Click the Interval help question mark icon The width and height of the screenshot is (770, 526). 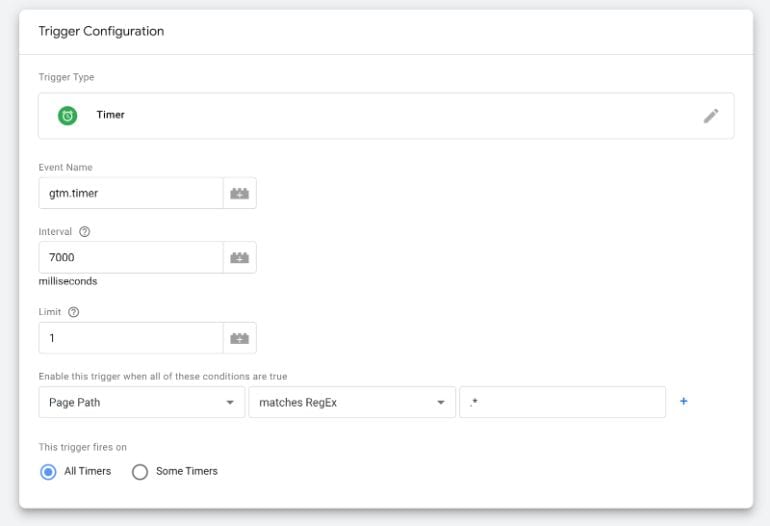[x=84, y=232]
